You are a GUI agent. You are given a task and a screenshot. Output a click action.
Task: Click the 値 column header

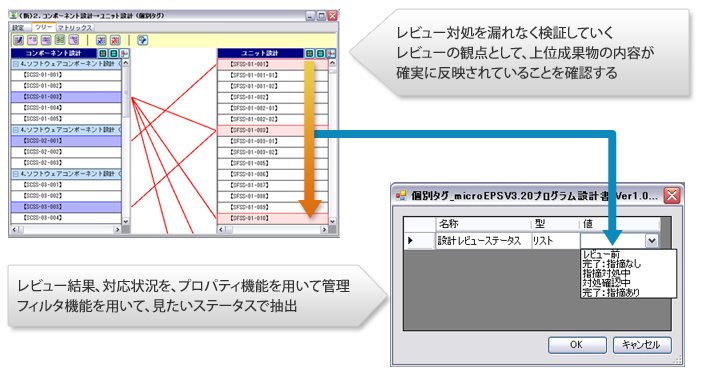(x=619, y=224)
